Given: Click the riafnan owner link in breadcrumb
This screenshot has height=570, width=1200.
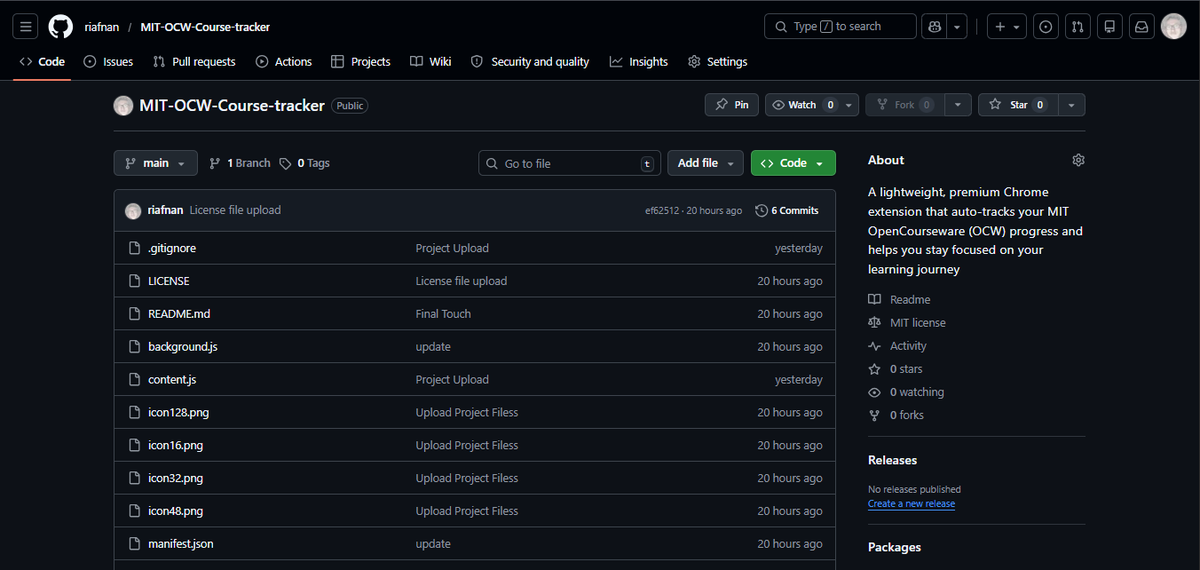Looking at the screenshot, I should click(102, 27).
